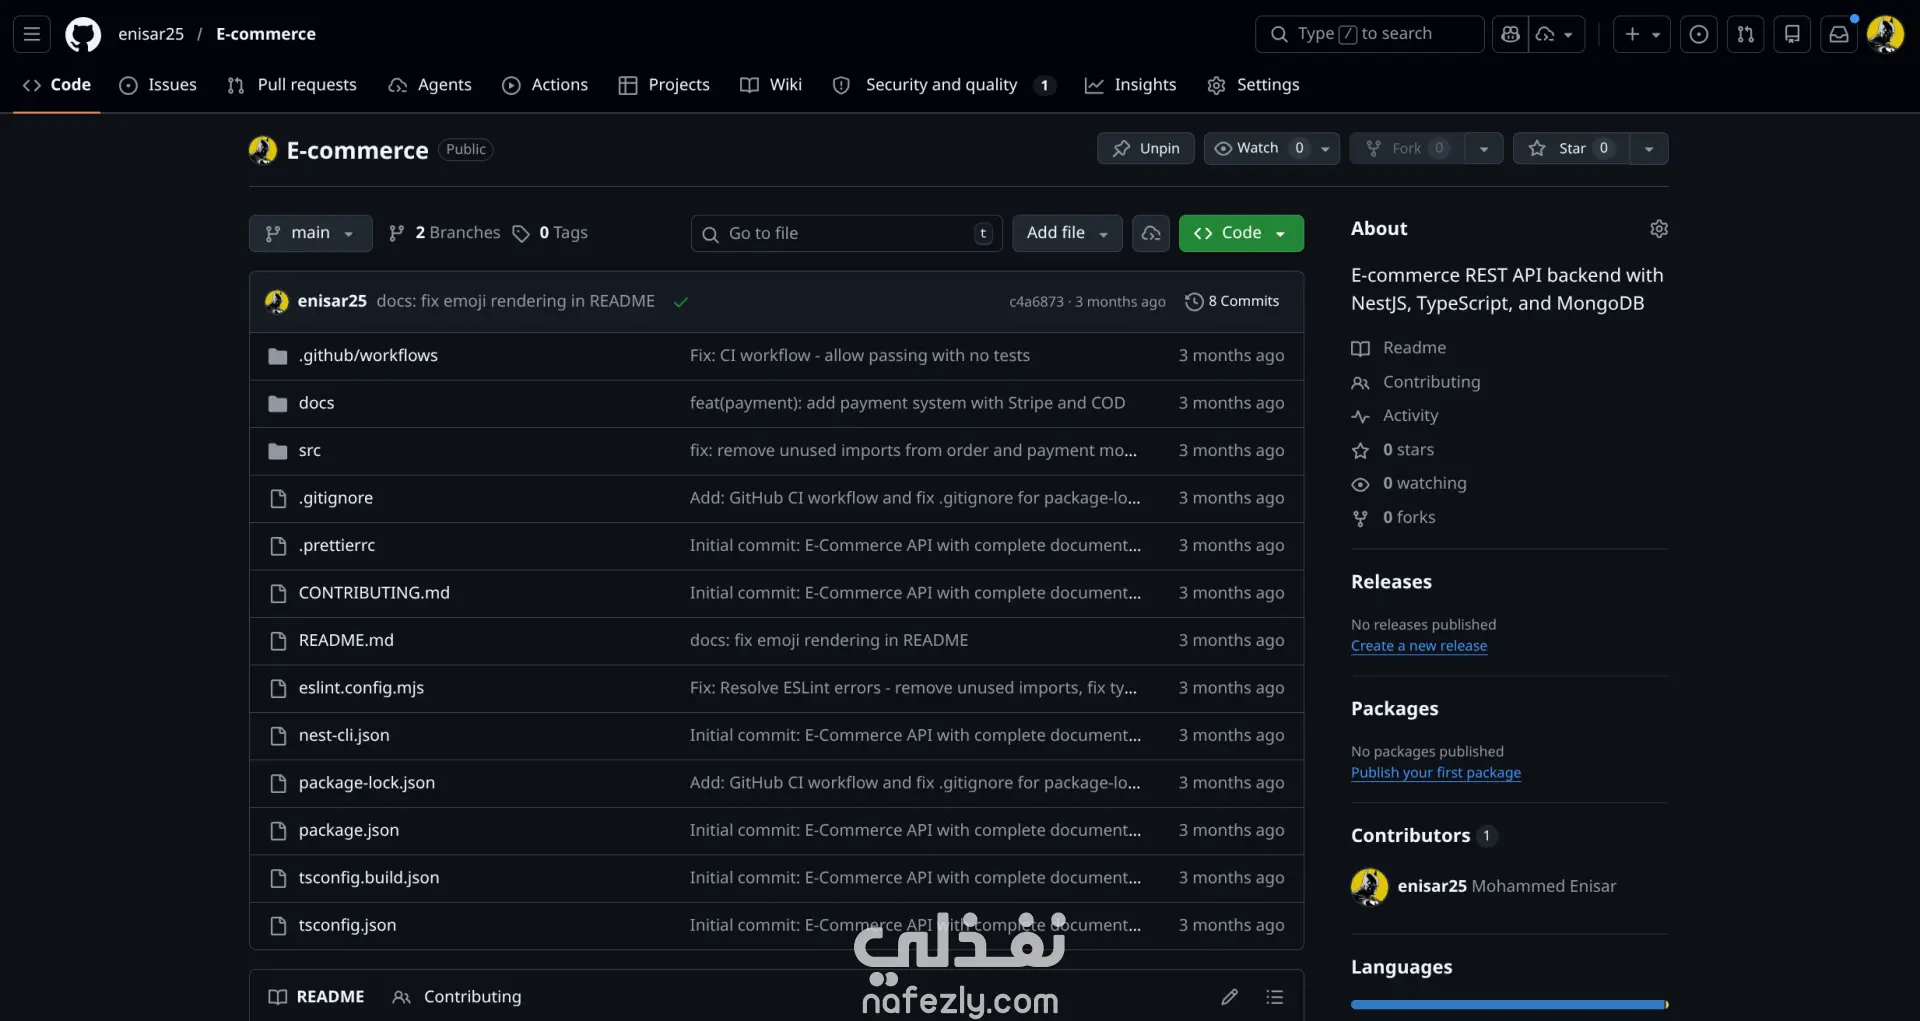Open the global navigation hamburger menu

32,34
